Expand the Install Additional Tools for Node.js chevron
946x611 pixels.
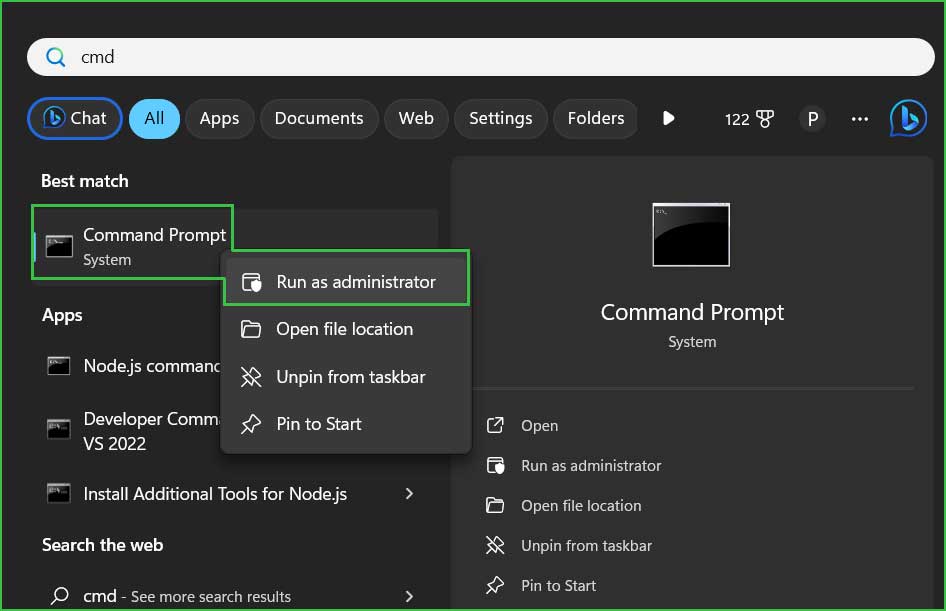coord(409,494)
